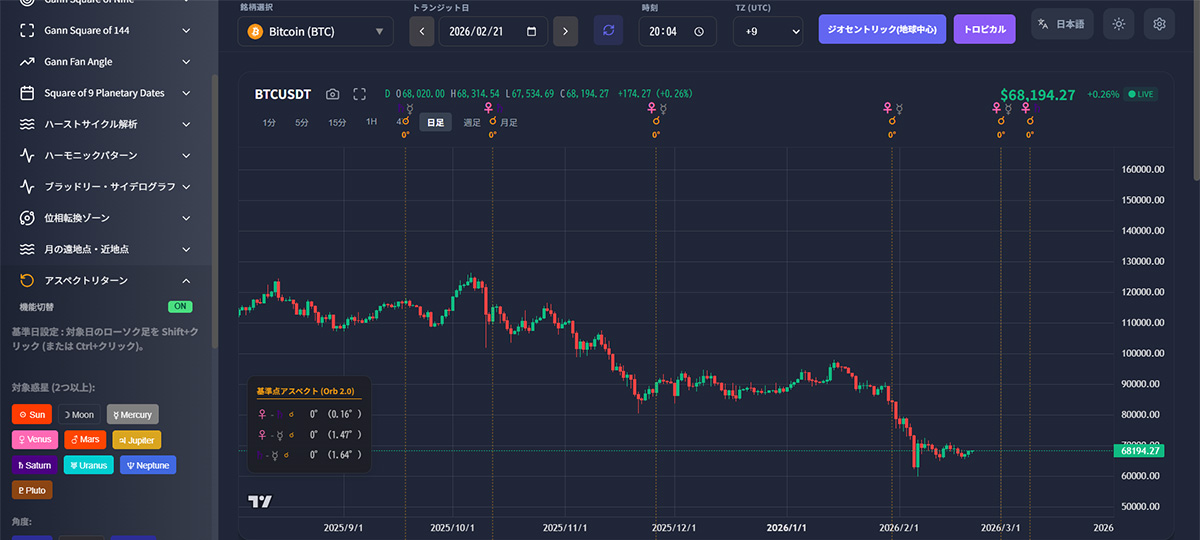The height and width of the screenshot is (540, 1200).
Task: Go to previous transit date arrow
Action: coord(422,31)
